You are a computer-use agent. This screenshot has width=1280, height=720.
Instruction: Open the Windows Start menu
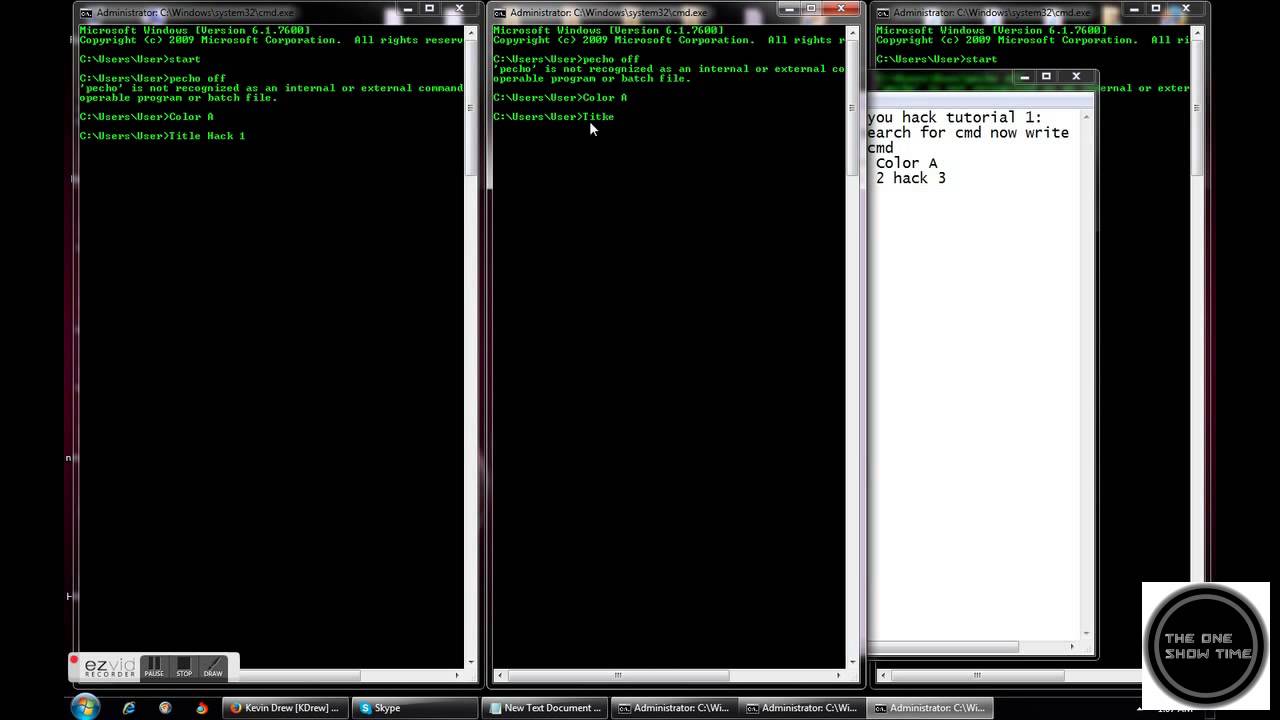(86, 707)
